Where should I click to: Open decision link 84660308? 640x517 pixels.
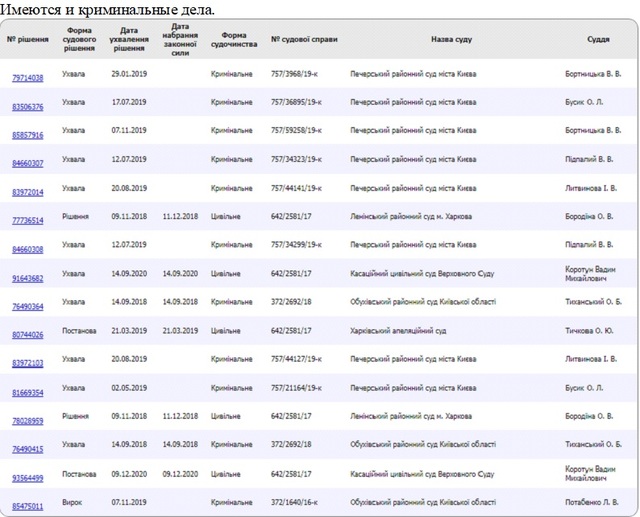[27, 249]
